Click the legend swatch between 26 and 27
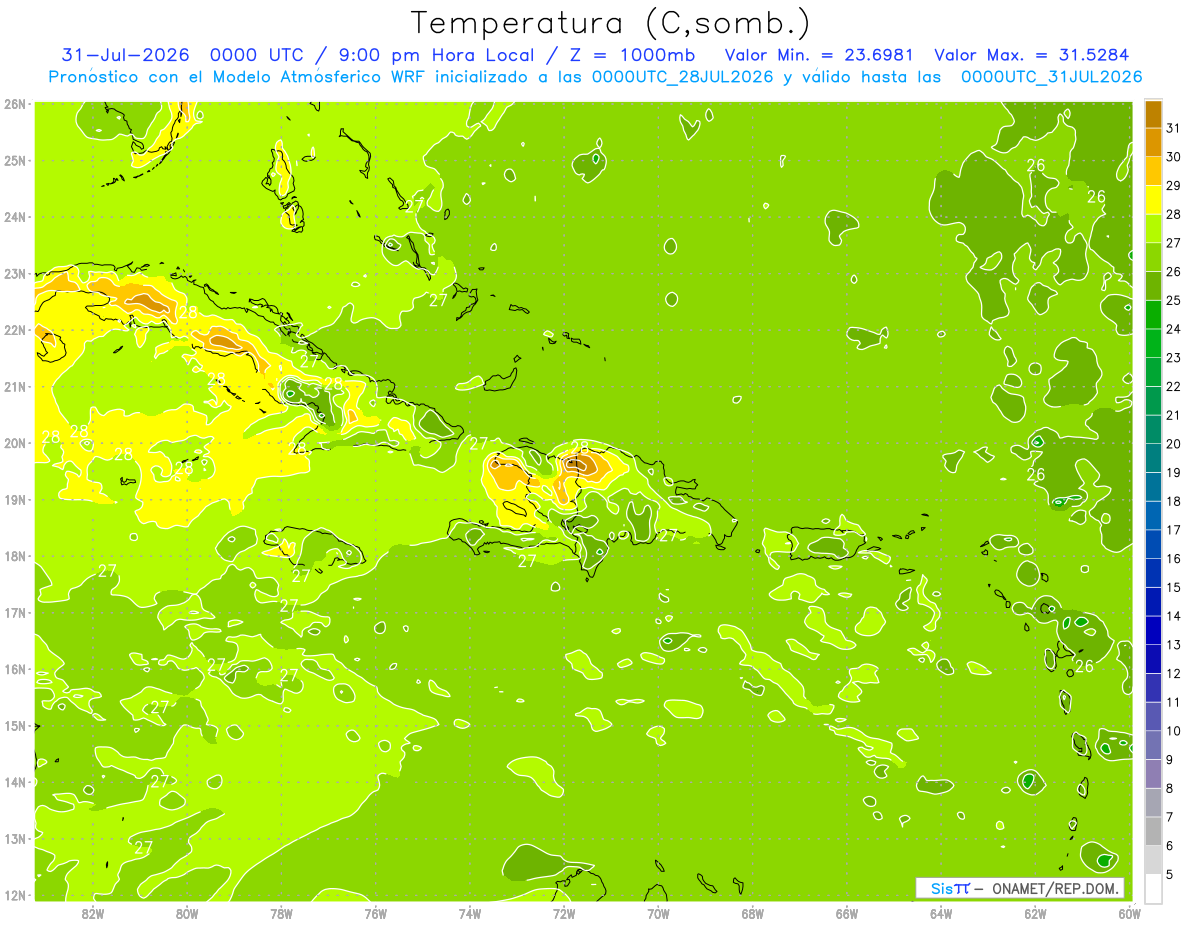Image resolution: width=1200 pixels, height=927 pixels. [1153, 257]
